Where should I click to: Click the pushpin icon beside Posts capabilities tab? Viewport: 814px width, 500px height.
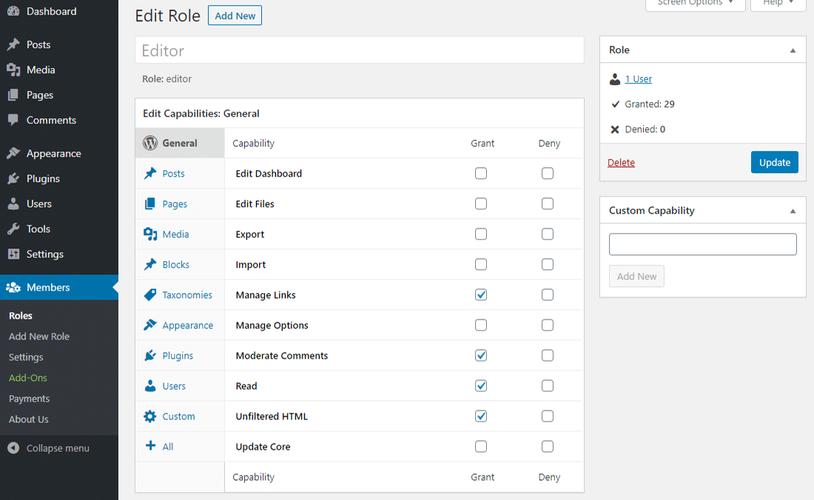[150, 173]
